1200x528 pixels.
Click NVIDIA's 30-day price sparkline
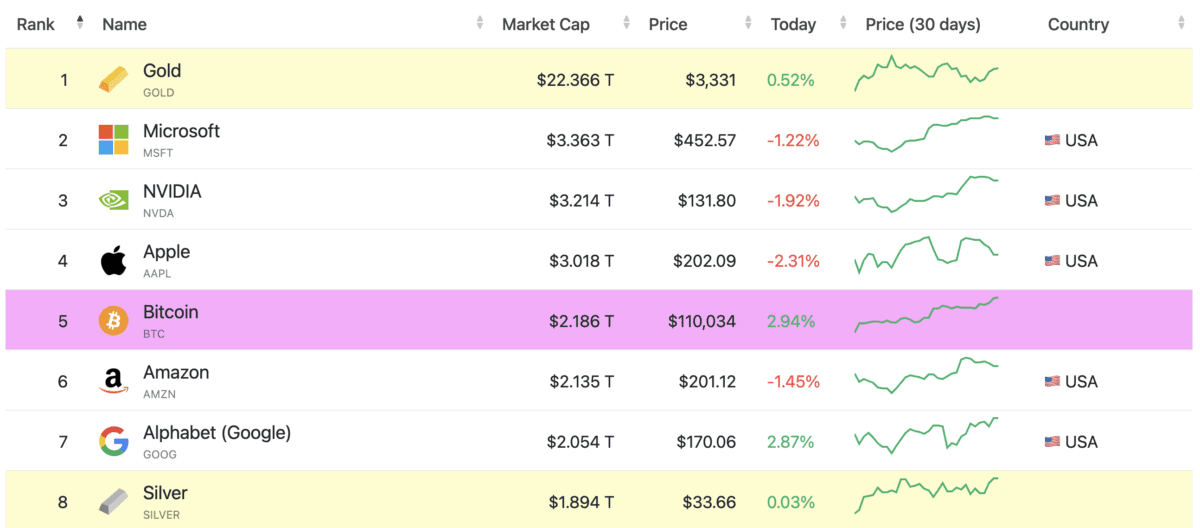(926, 194)
